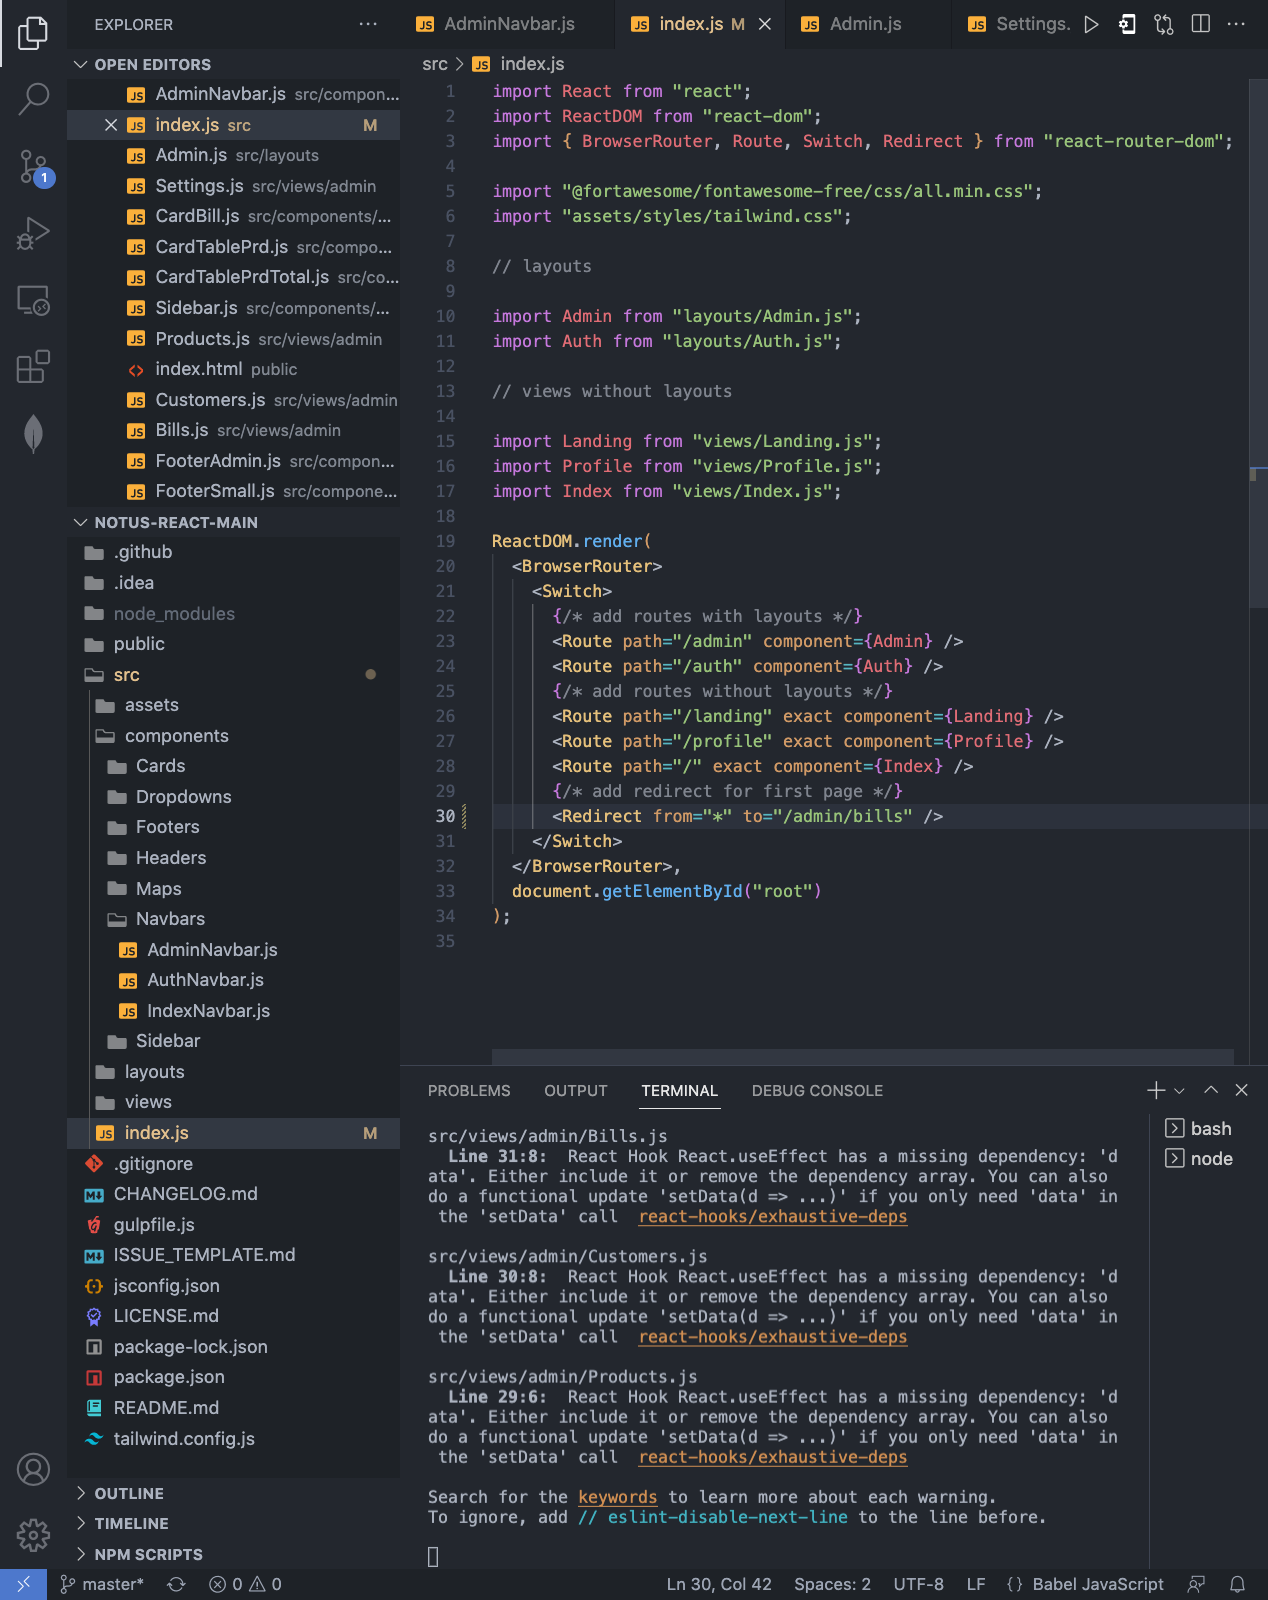Open package.json in file tree

coord(233,1377)
